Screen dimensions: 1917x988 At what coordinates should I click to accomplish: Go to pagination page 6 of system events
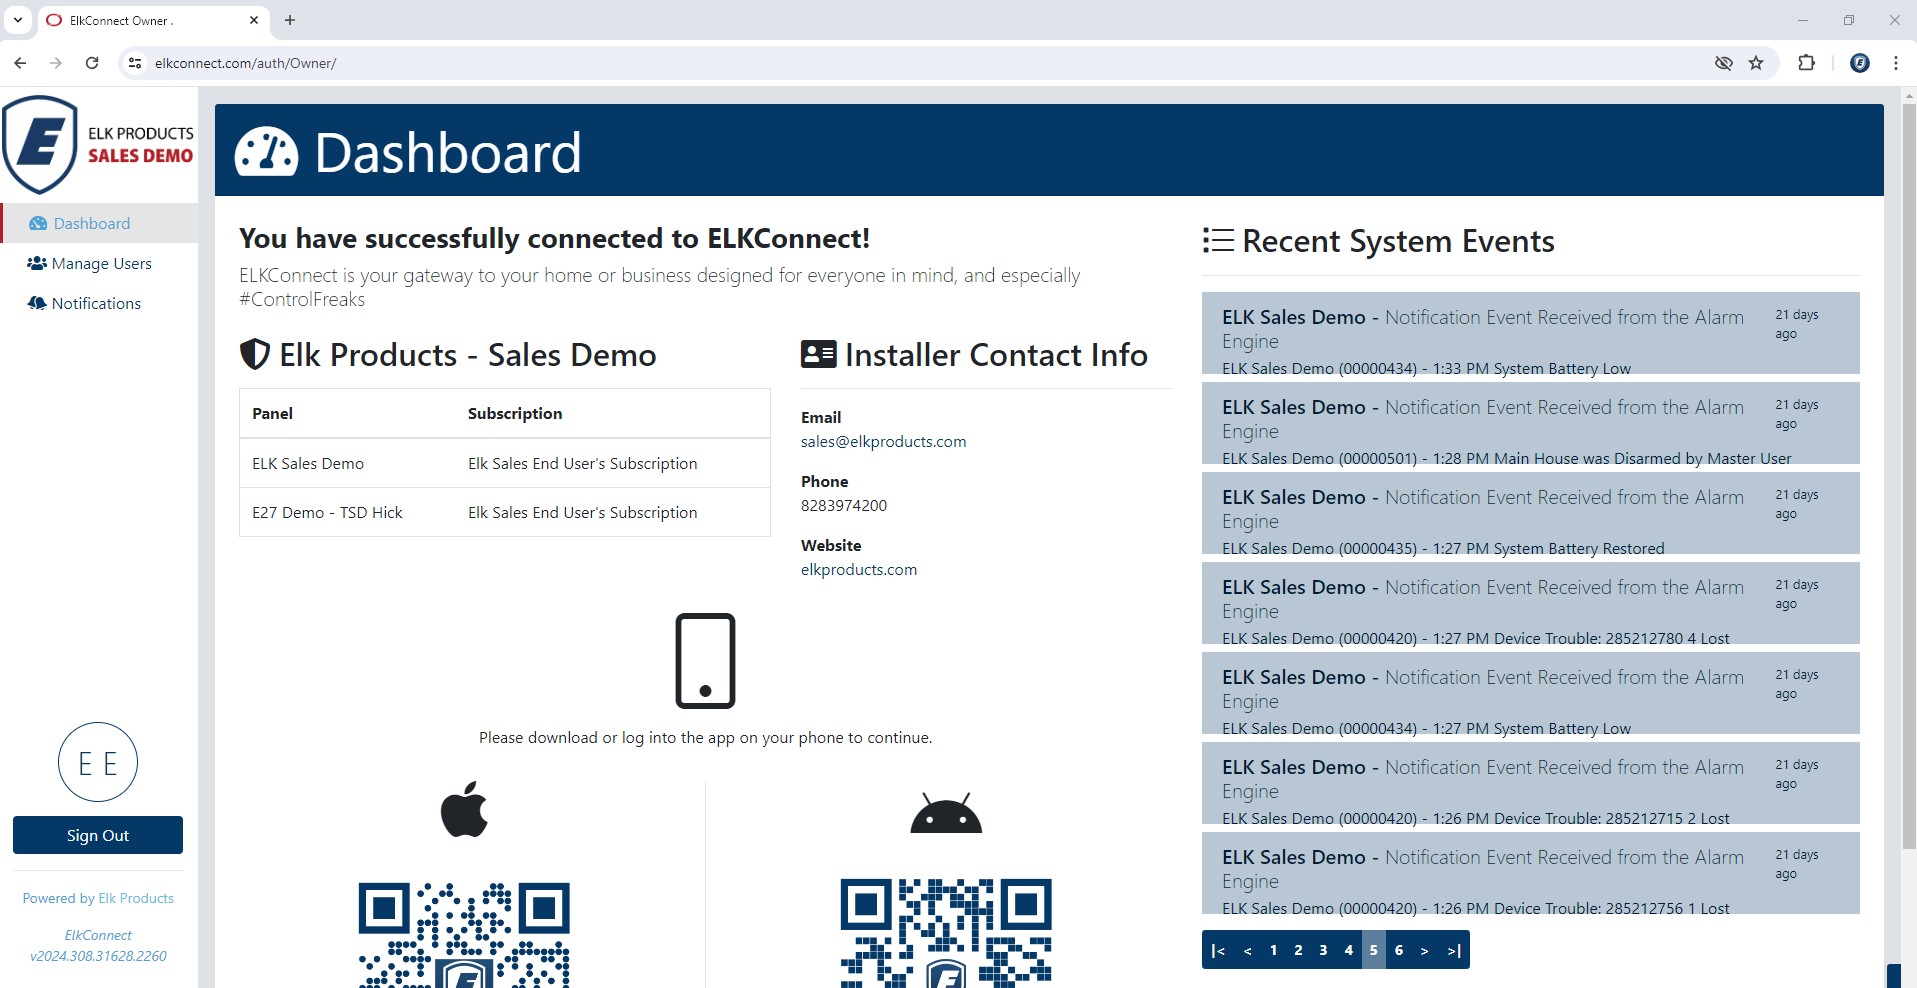(1398, 950)
